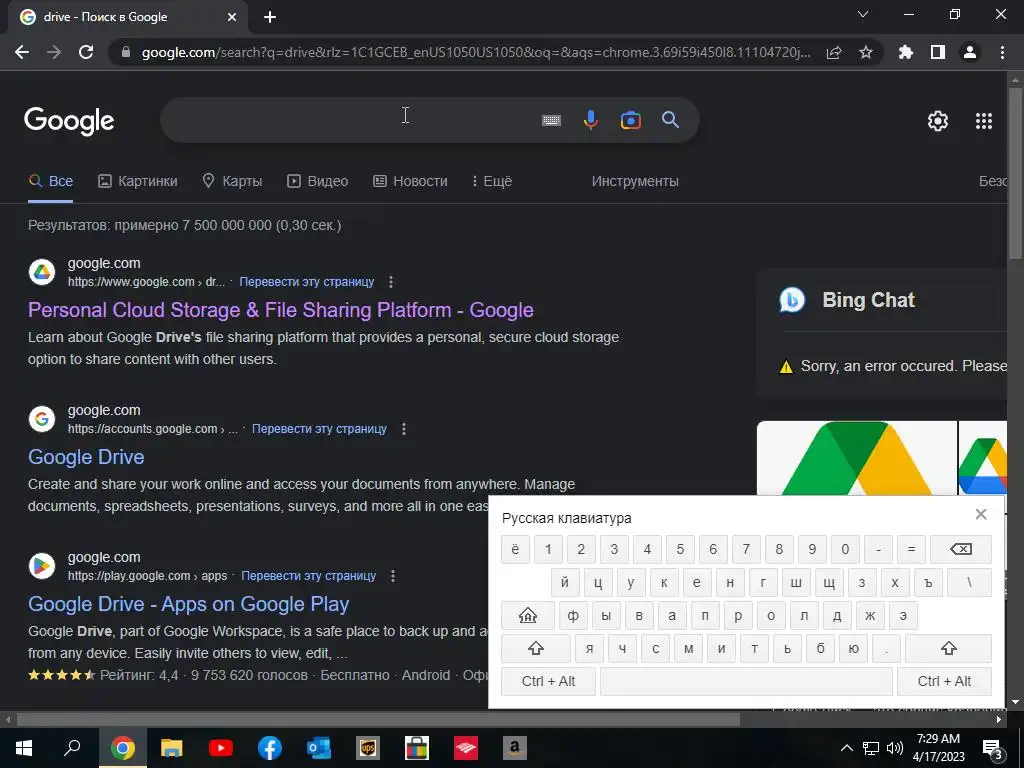Click the browser address bar URL
The width and height of the screenshot is (1024, 768).
click(475, 52)
